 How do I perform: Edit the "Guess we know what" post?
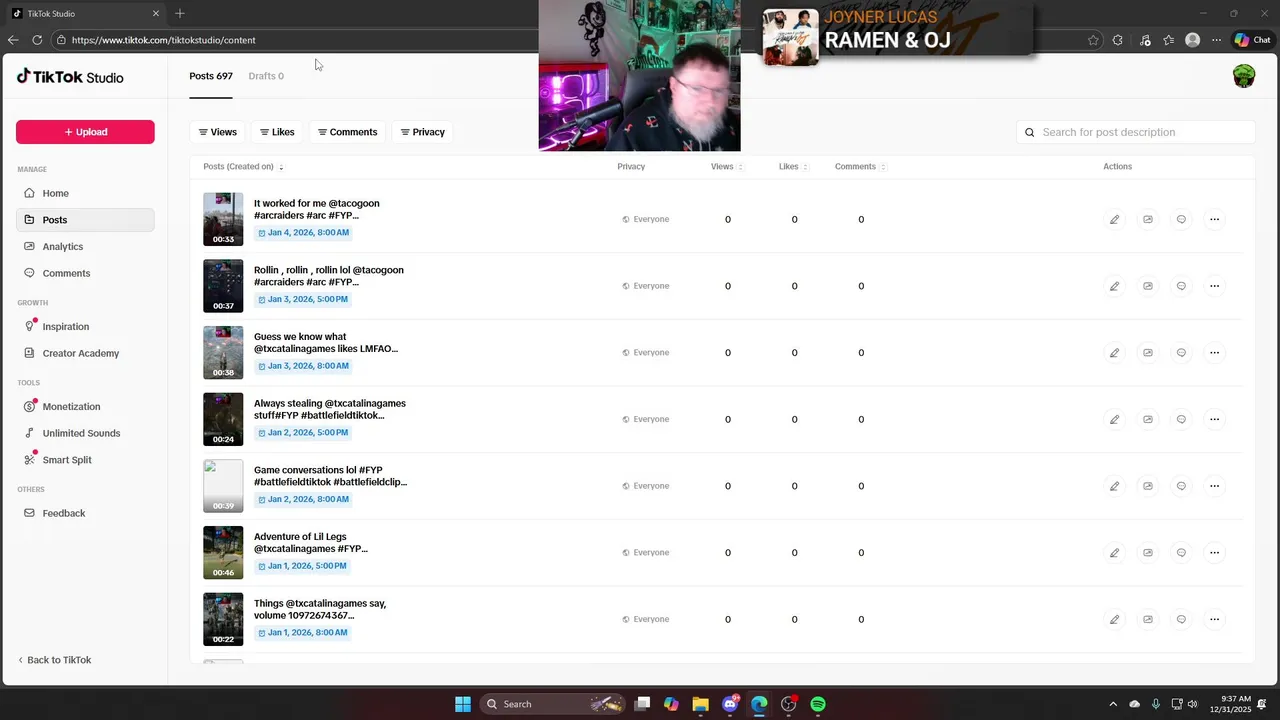[x=1114, y=353]
